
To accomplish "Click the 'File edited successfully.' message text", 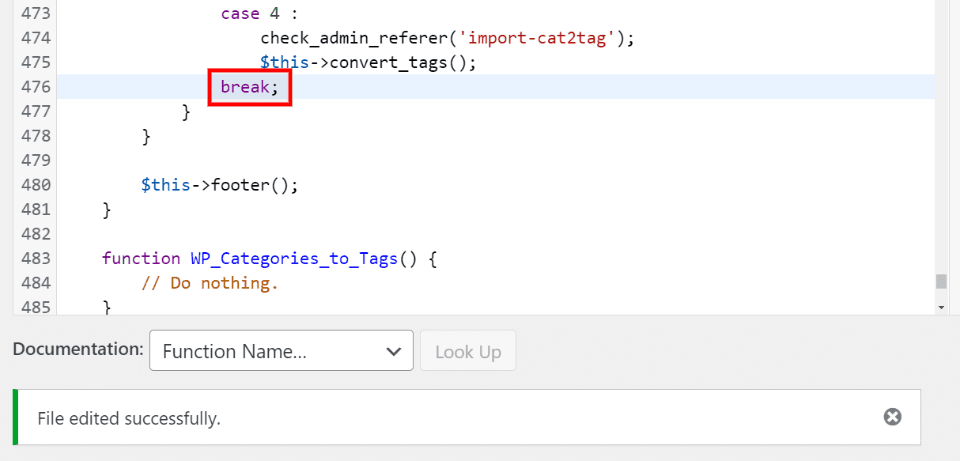I will tap(128, 418).
